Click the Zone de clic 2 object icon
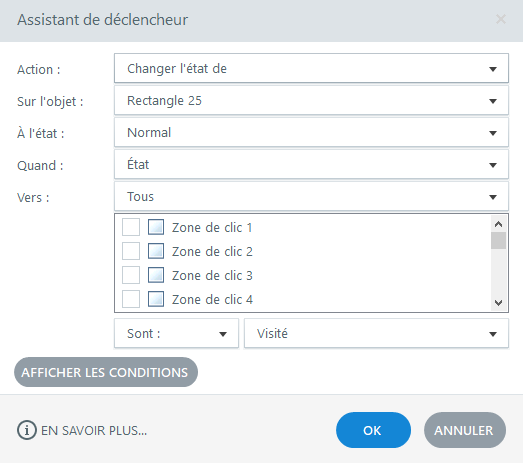This screenshot has width=523, height=463. pos(156,251)
